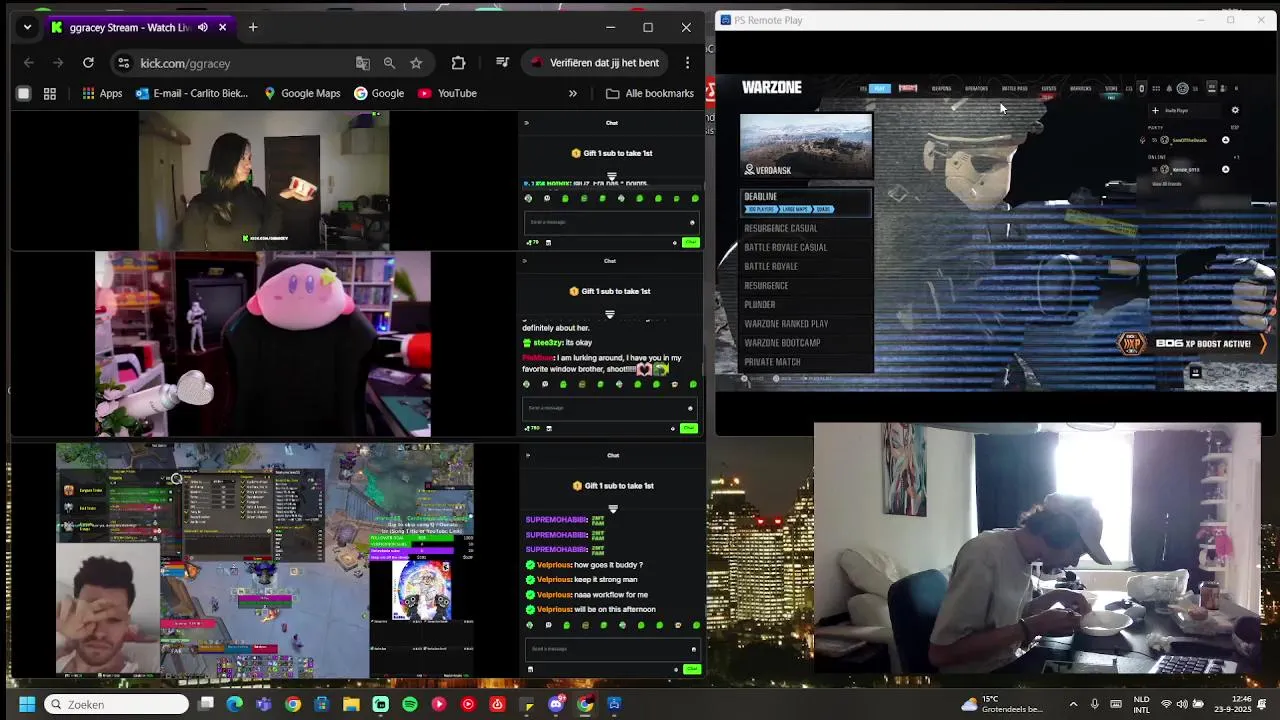Open the STORE tab in Warzone
Screen dimensions: 1280x720
point(1111,88)
